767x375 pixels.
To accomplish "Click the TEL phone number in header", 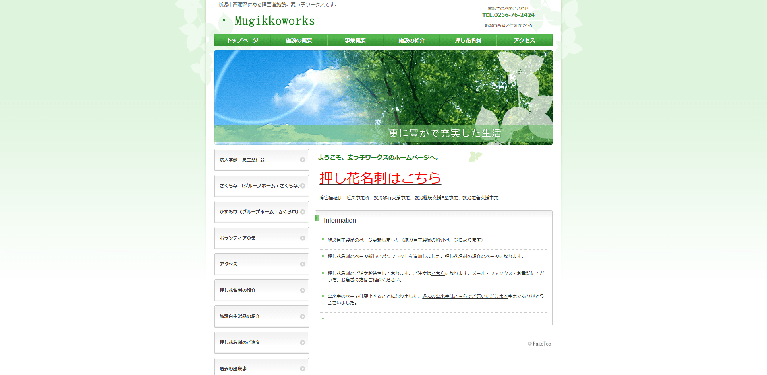I will pyautogui.click(x=508, y=15).
